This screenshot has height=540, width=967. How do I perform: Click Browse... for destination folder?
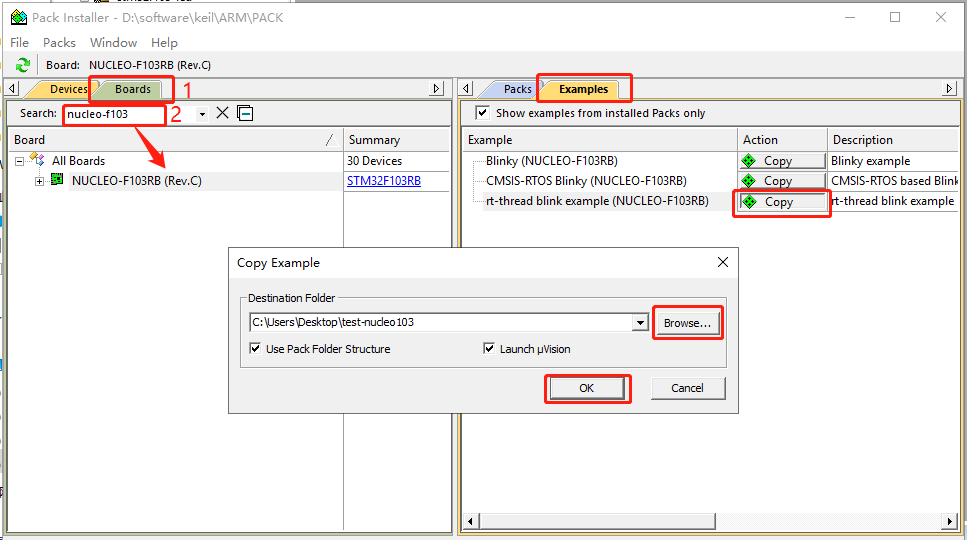click(x=687, y=322)
